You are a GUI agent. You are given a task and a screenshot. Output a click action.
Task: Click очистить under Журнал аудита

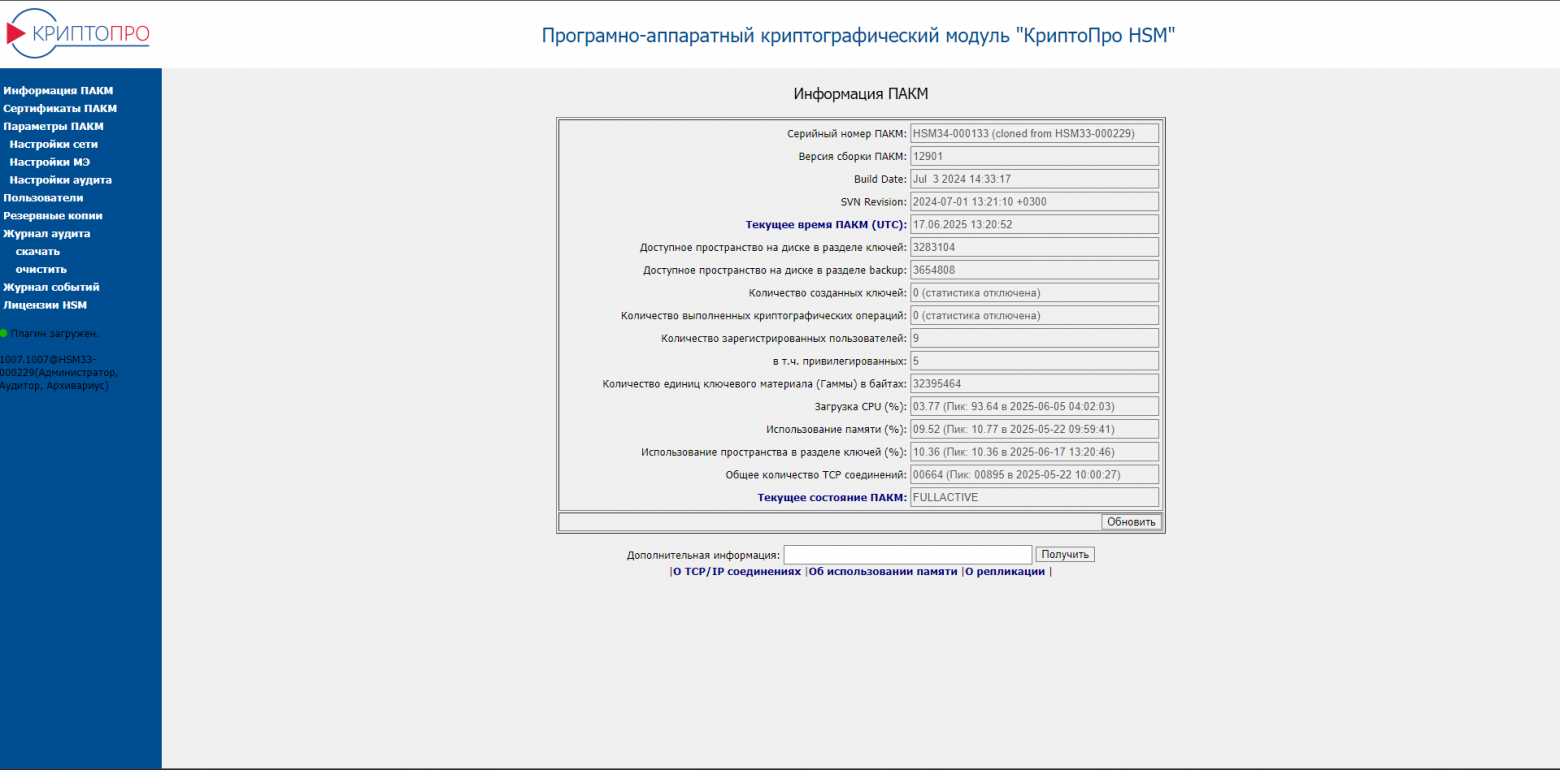pyautogui.click(x=40, y=269)
